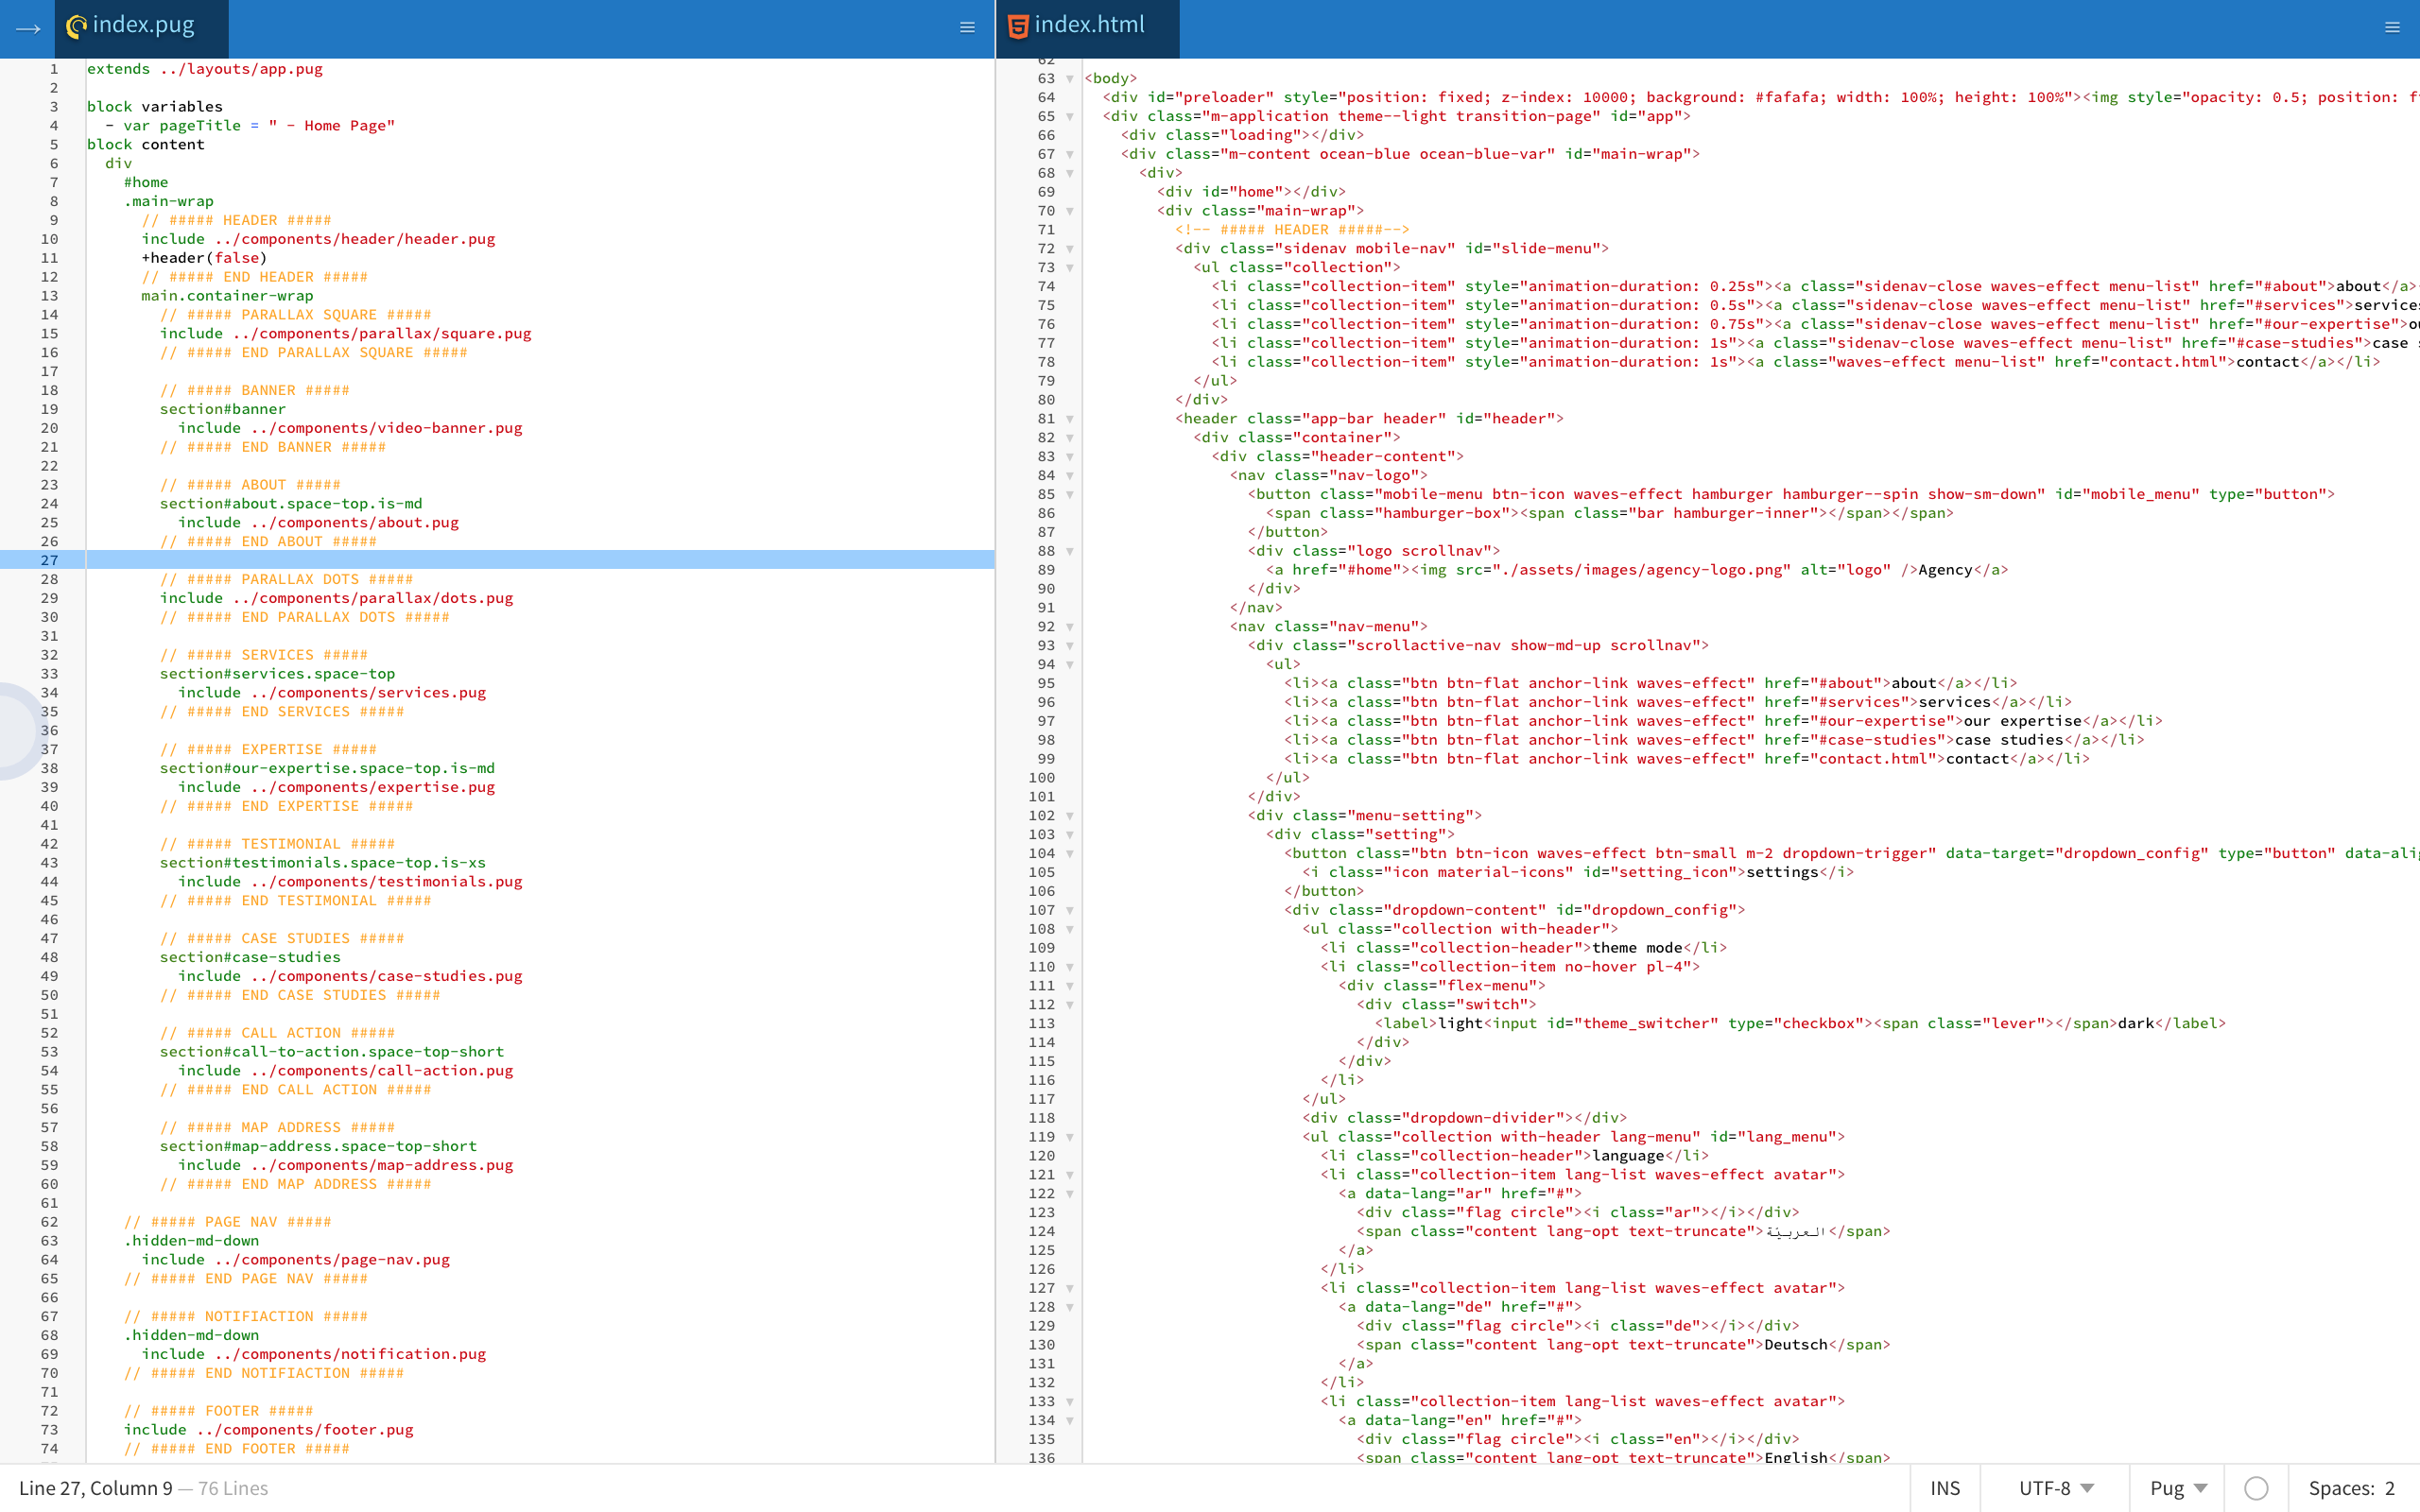Collapse the main-wrap div at line 67
The height and width of the screenshot is (1512, 2420).
pos(1070,155)
